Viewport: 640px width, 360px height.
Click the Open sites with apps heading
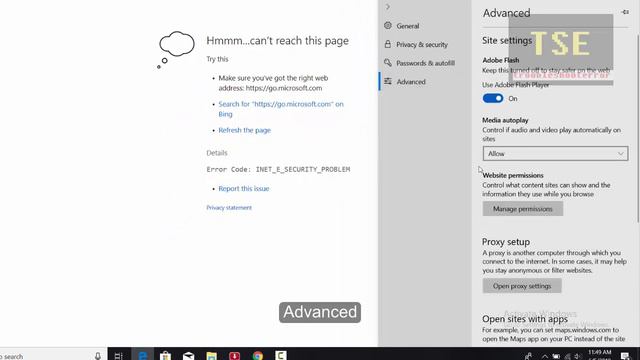[525, 319]
